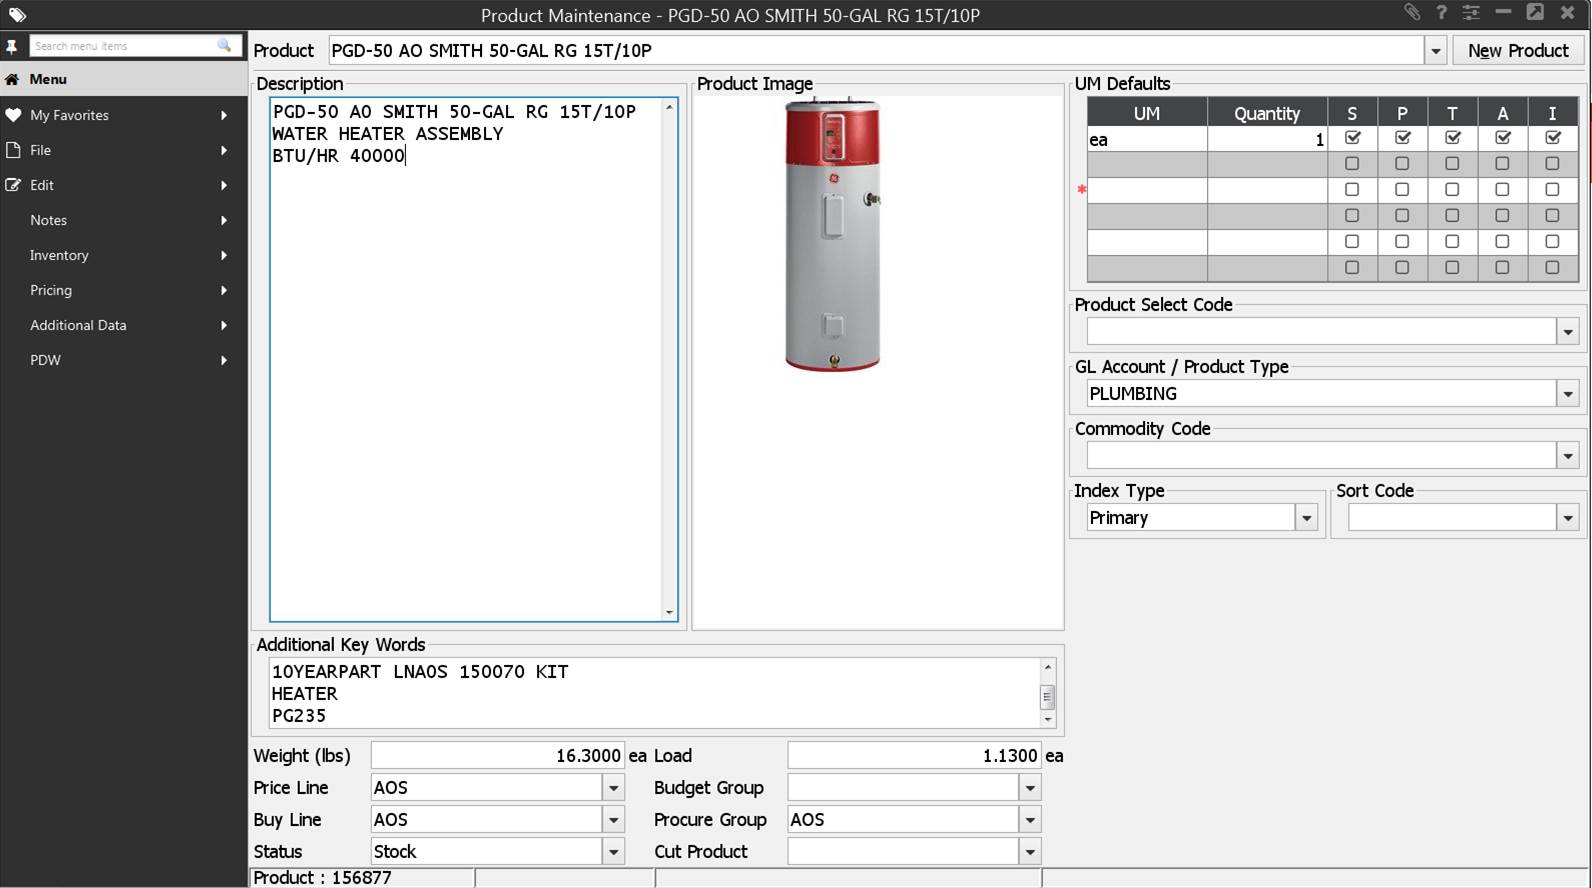Open the Commodity Code dropdown
This screenshot has height=888, width=1592.
click(1567, 456)
